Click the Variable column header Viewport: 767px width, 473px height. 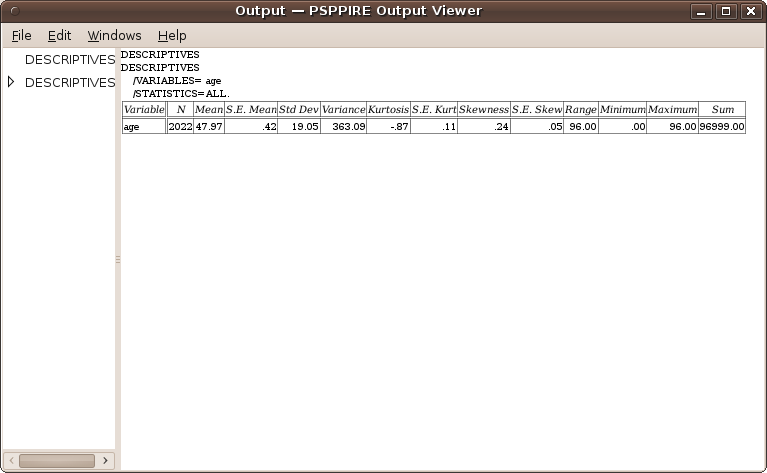144,110
